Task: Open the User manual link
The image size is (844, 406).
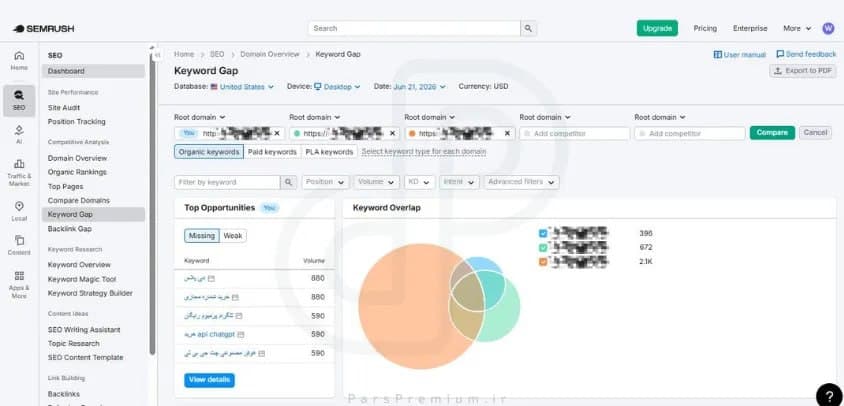Action: (740, 54)
